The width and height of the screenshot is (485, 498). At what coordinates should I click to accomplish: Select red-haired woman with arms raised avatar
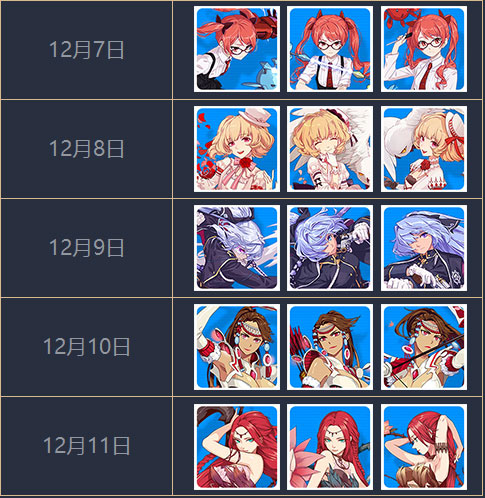tap(237, 447)
